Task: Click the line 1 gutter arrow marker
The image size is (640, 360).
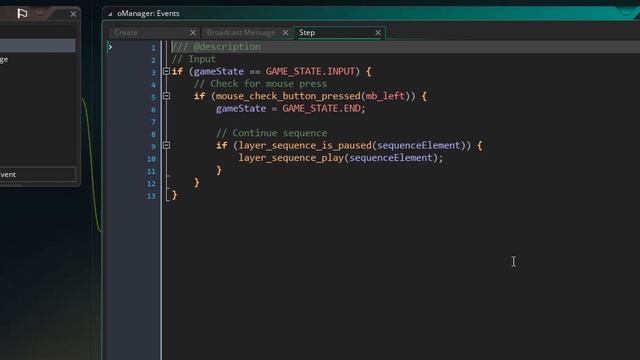Action: click(x=110, y=47)
